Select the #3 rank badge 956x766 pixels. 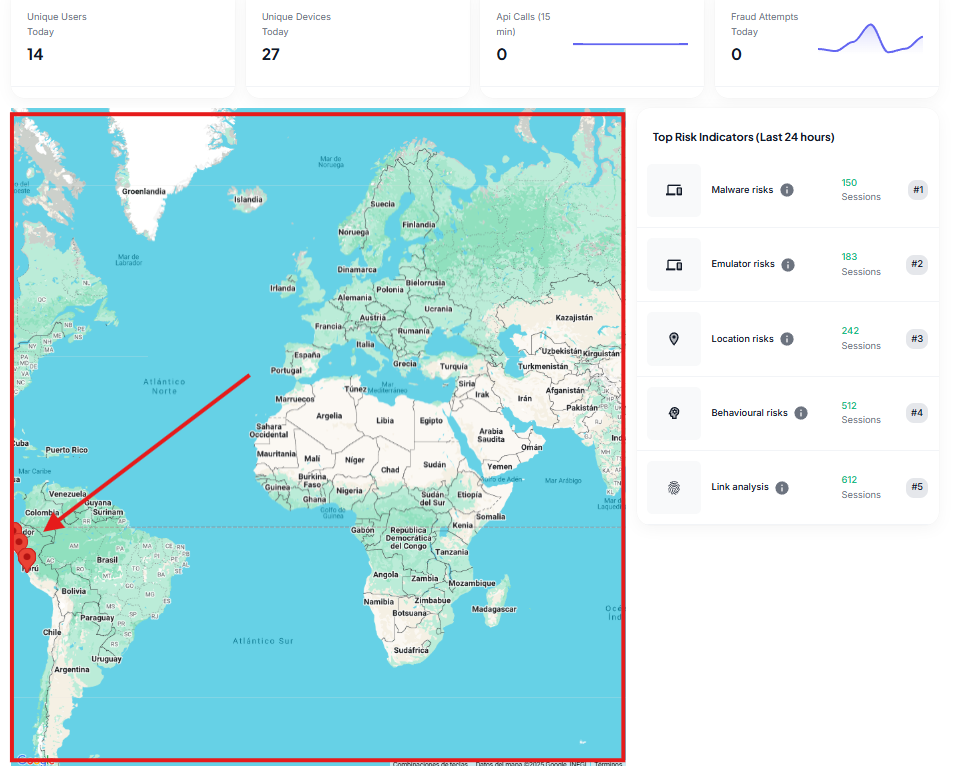click(x=917, y=338)
